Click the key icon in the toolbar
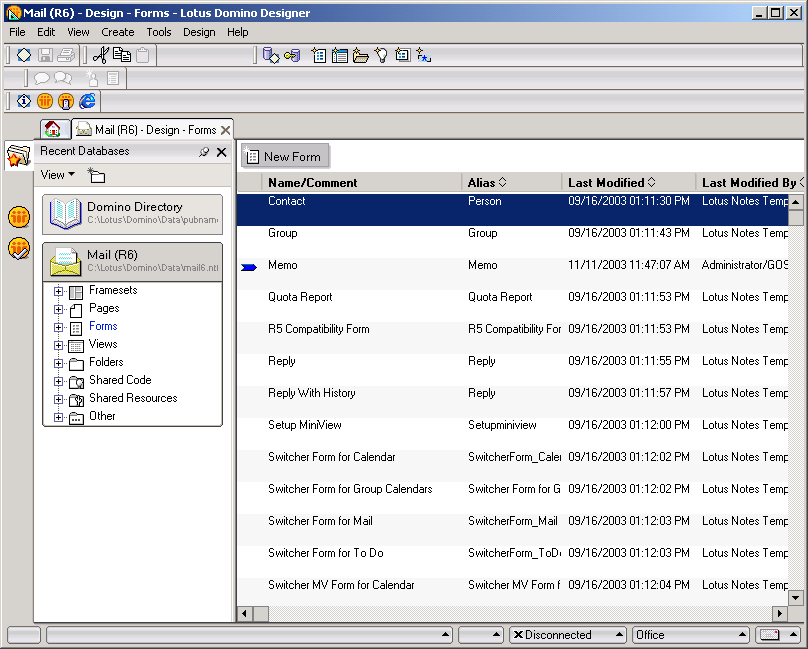Image resolution: width=808 pixels, height=649 pixels. tap(292, 55)
